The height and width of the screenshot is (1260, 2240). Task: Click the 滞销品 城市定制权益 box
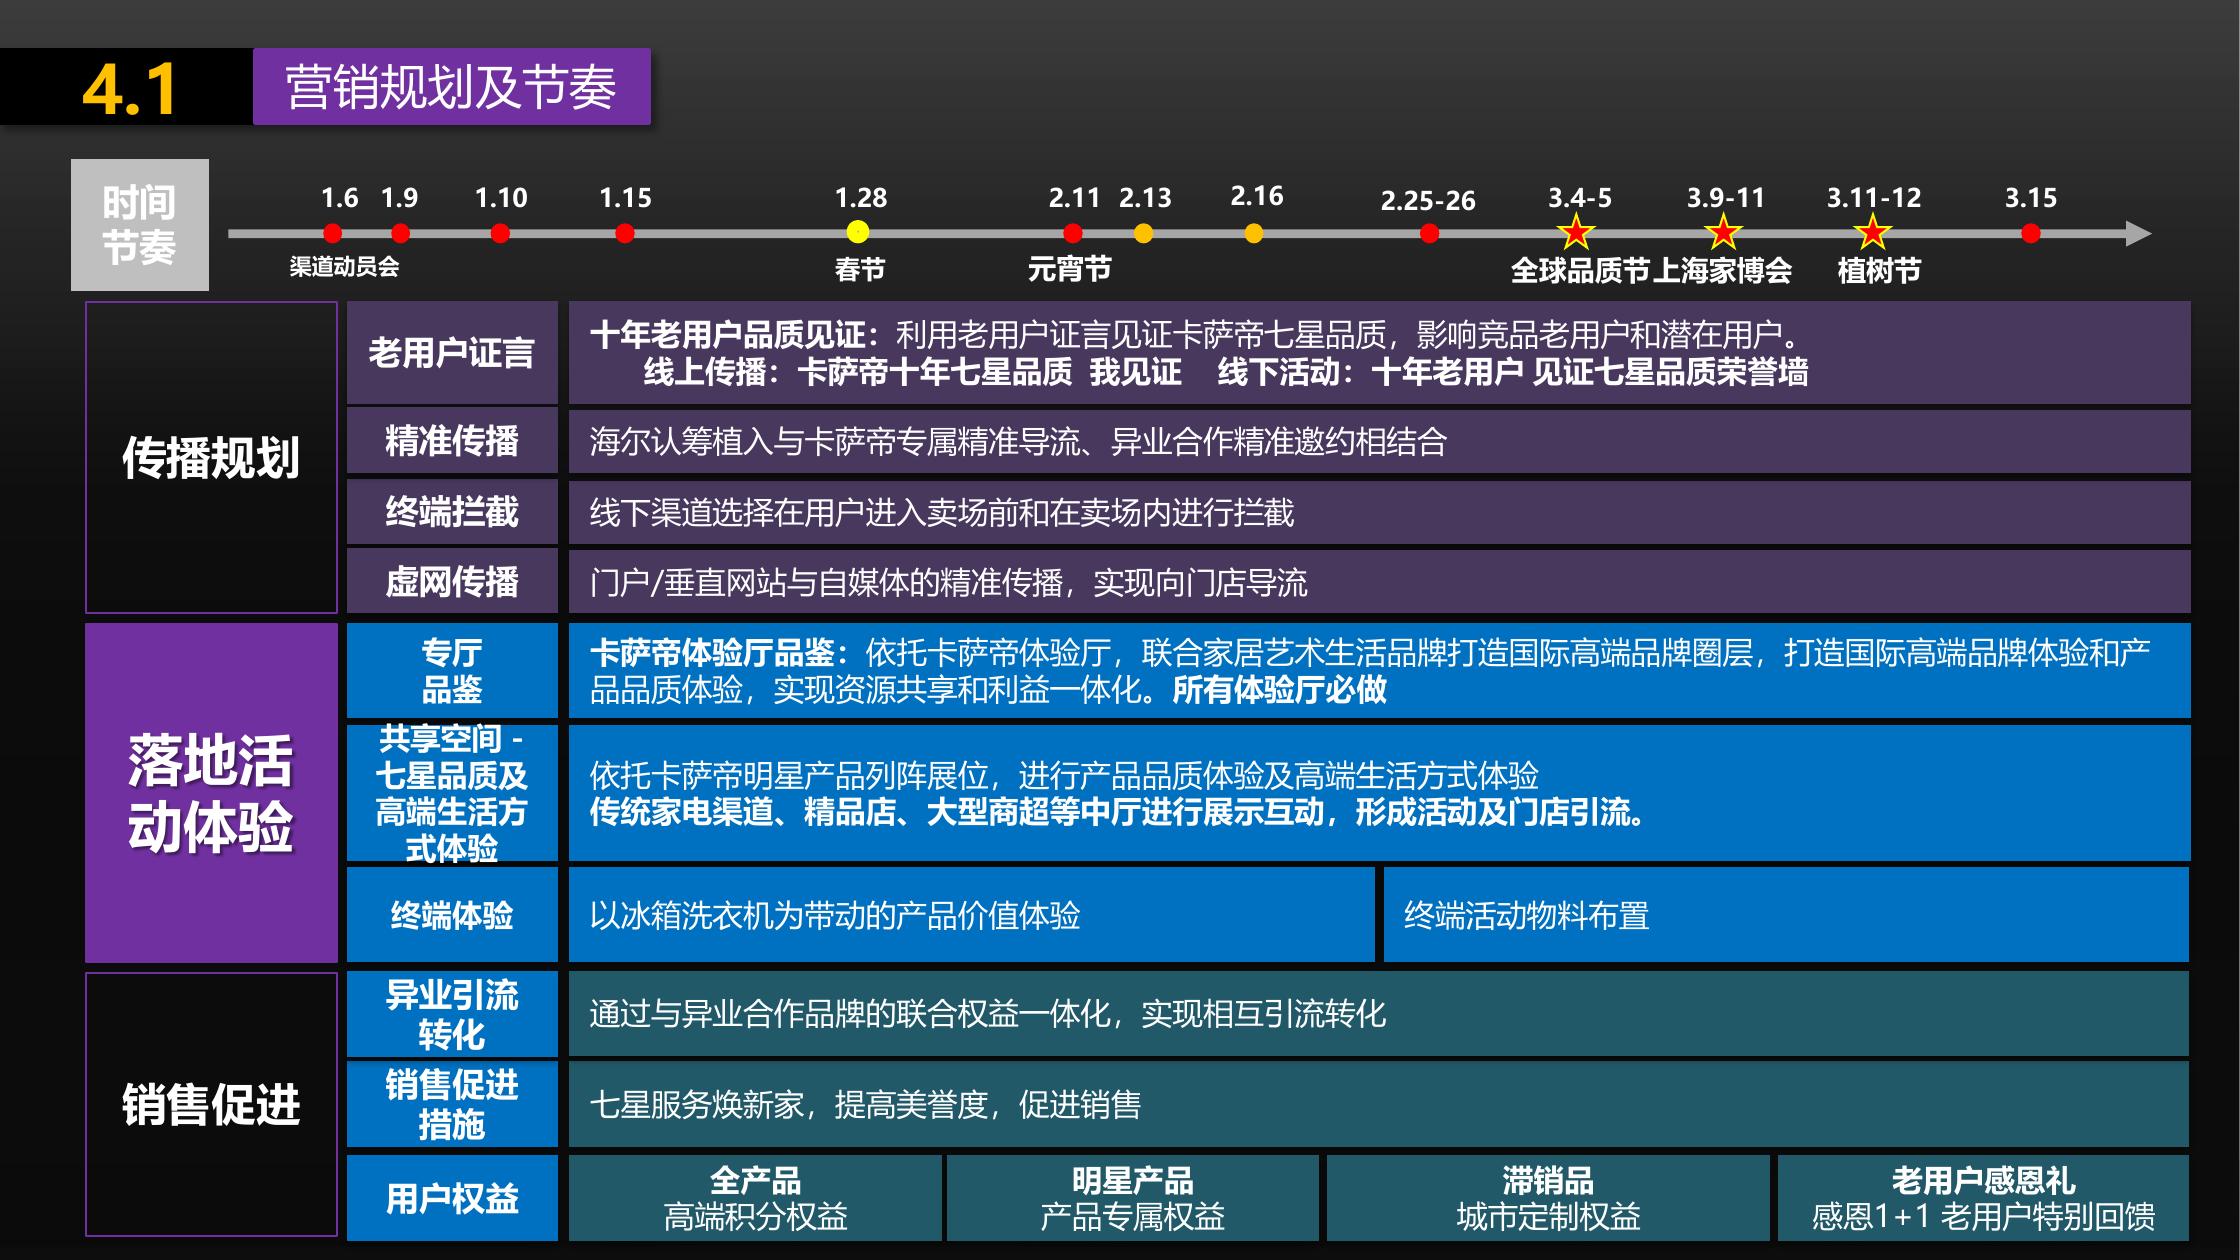pyautogui.click(x=1548, y=1198)
